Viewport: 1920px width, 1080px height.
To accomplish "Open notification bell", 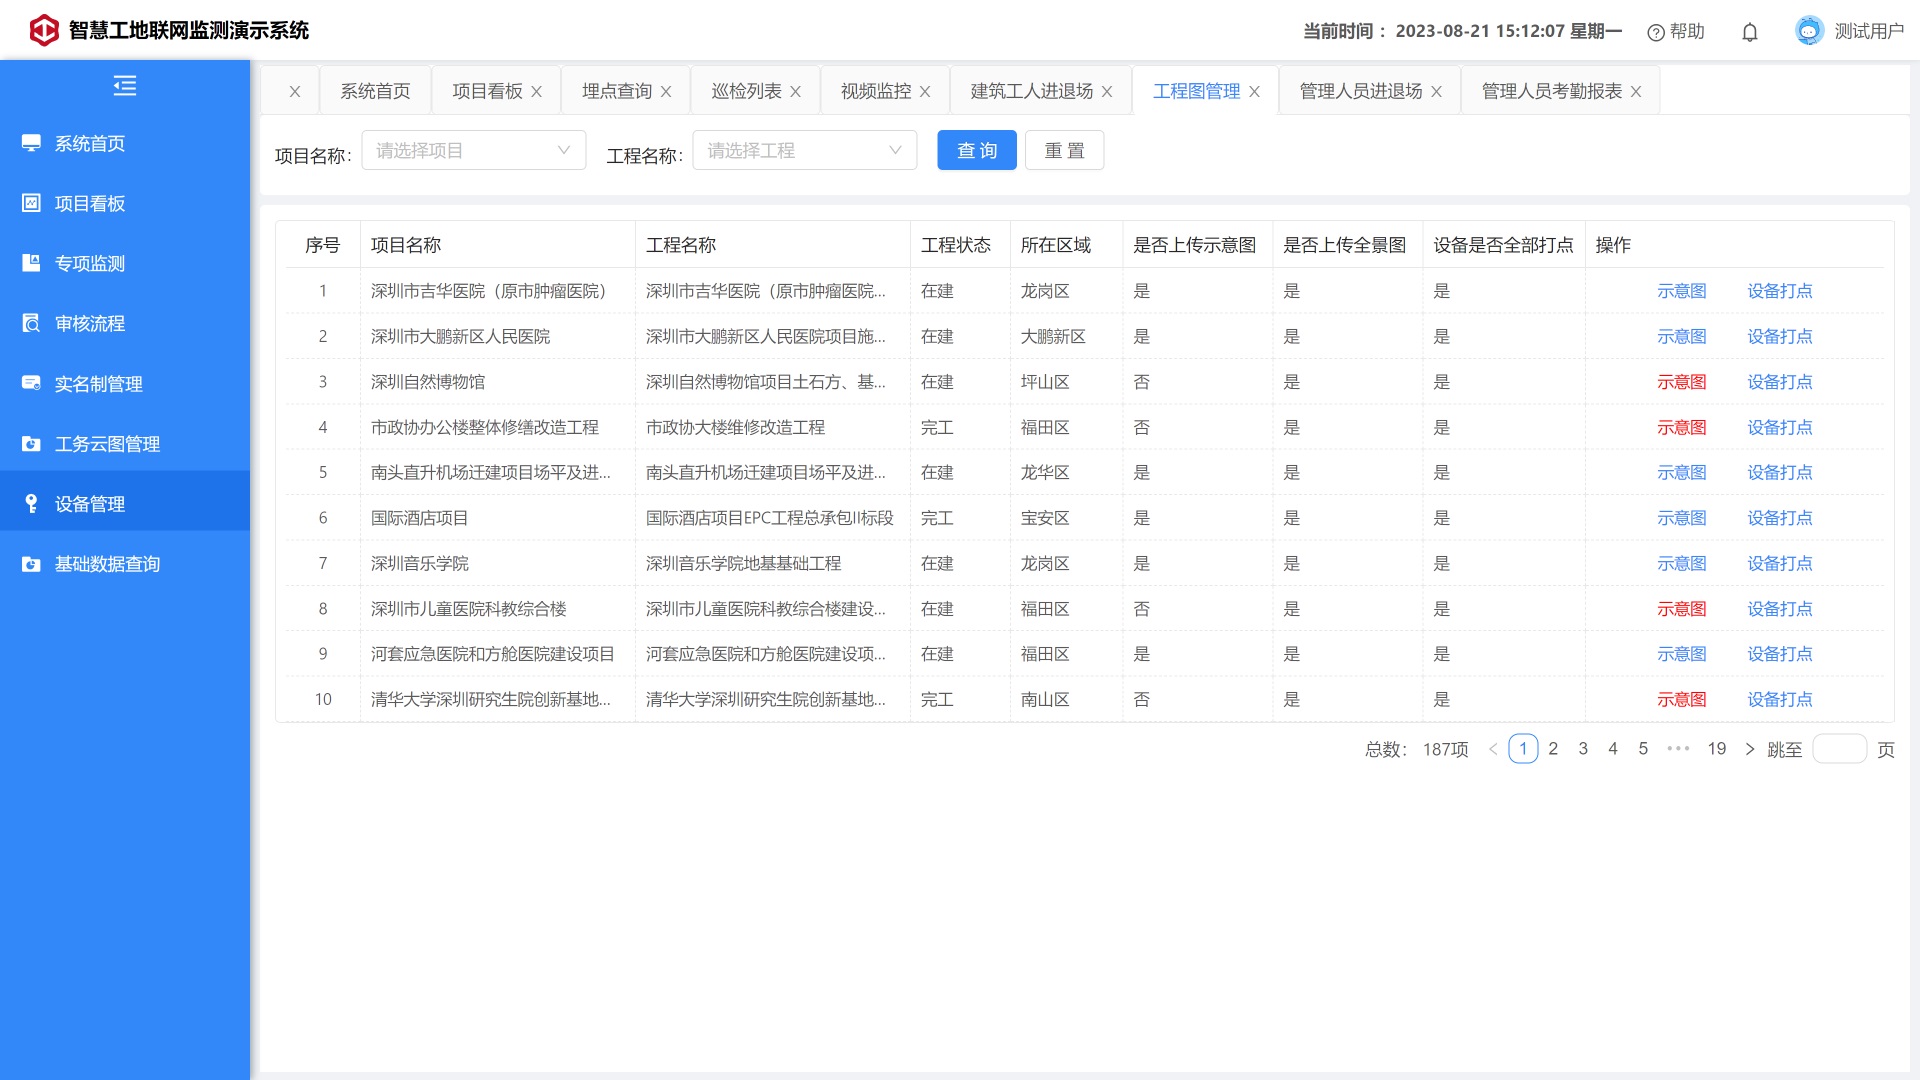I will 1750,32.
